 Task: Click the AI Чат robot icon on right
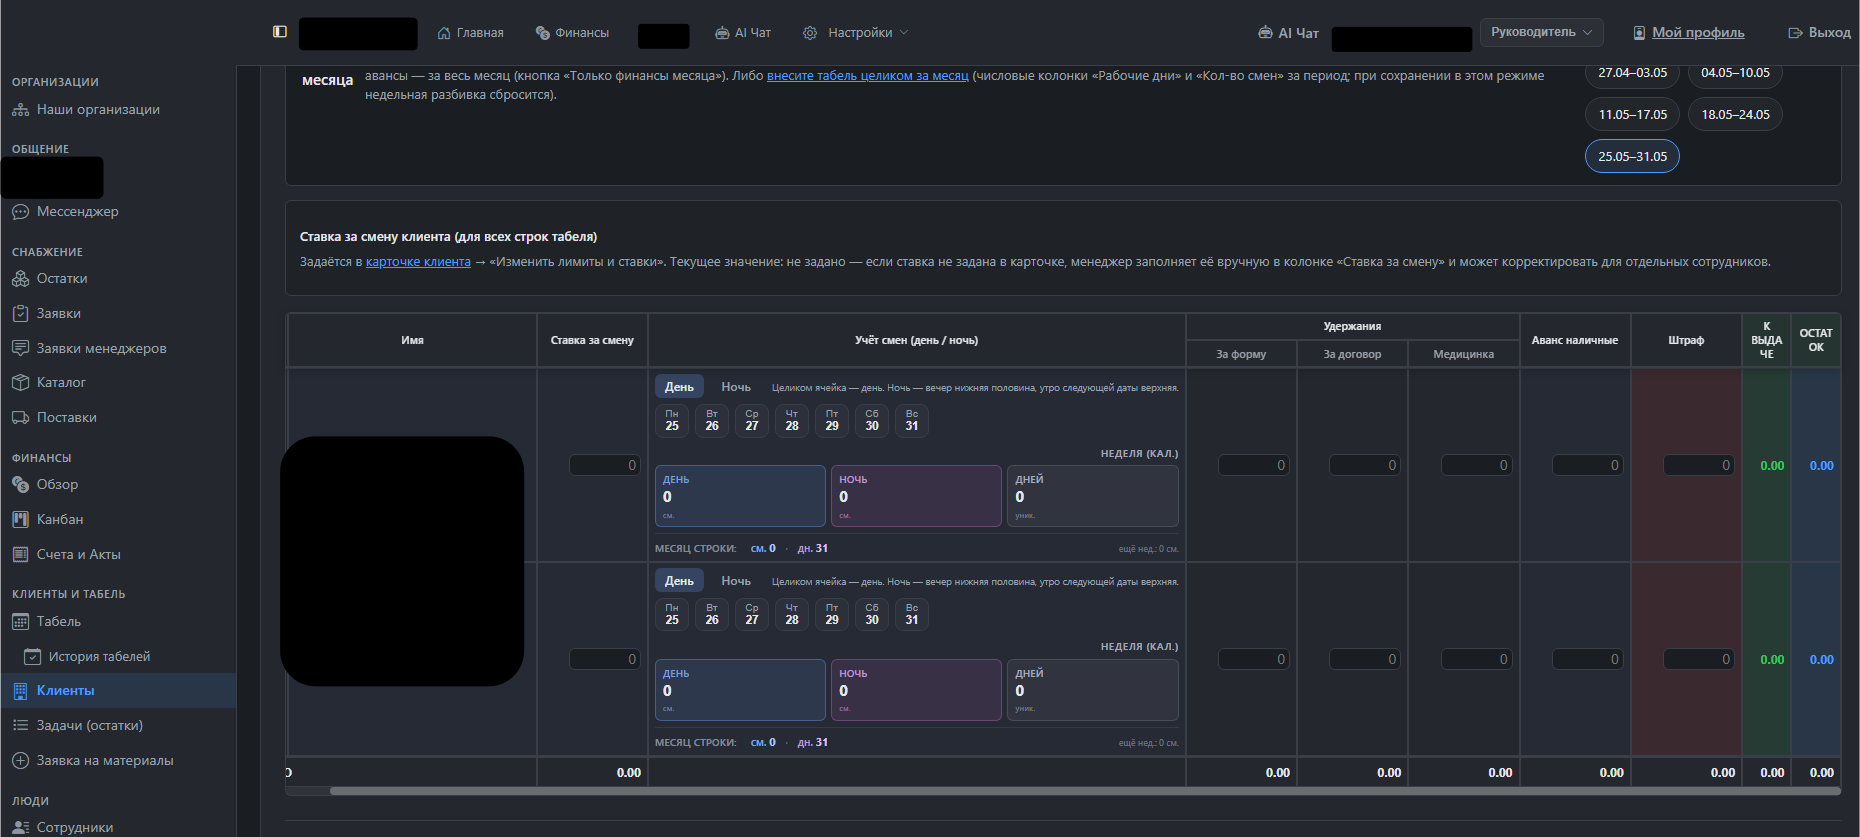coord(1265,33)
